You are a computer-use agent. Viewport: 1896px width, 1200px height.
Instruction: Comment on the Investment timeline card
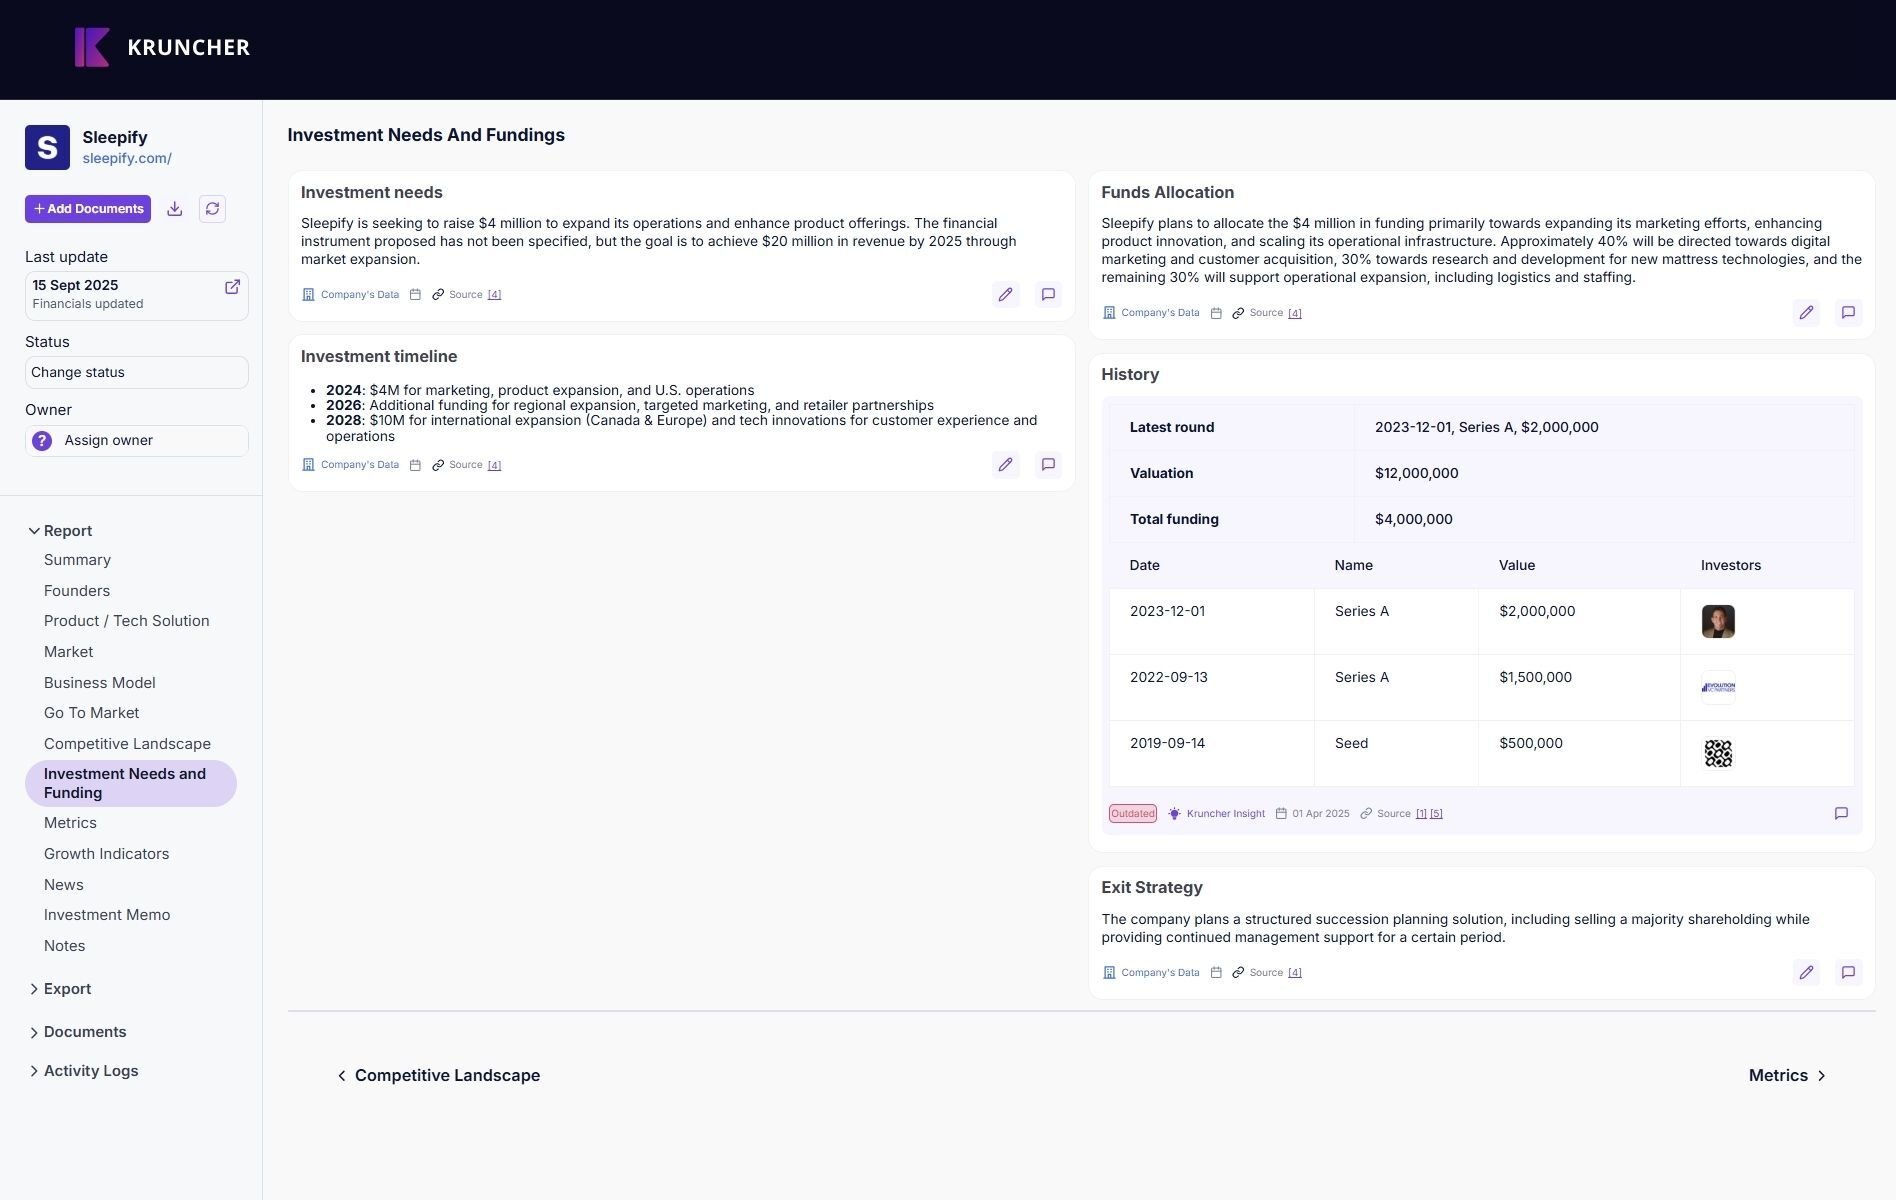pos(1048,465)
